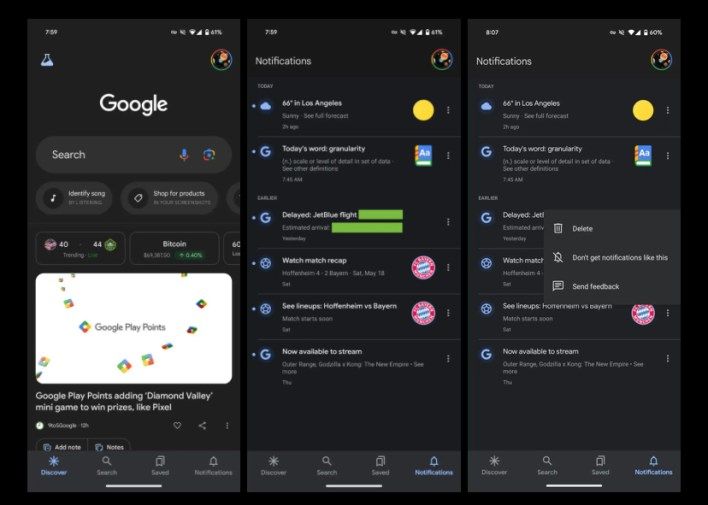Select Notifications tab in first screen
This screenshot has height=505, width=708.
click(214, 466)
